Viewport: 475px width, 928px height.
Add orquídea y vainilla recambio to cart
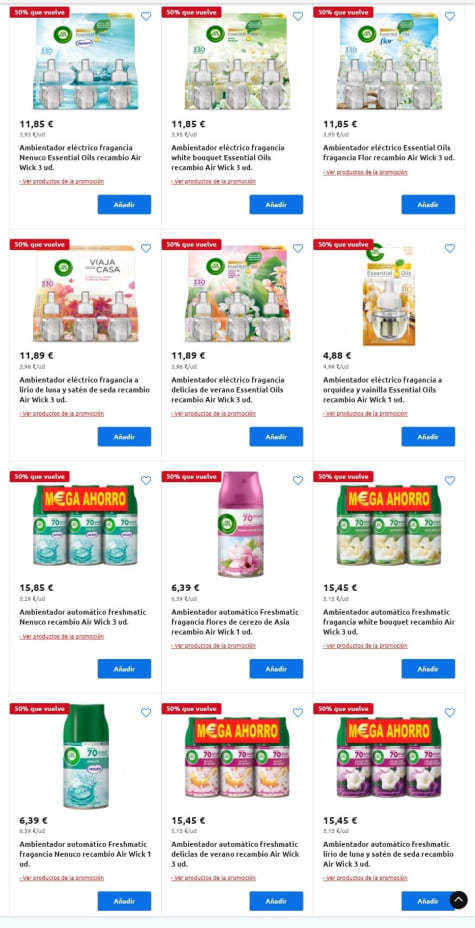pos(428,436)
